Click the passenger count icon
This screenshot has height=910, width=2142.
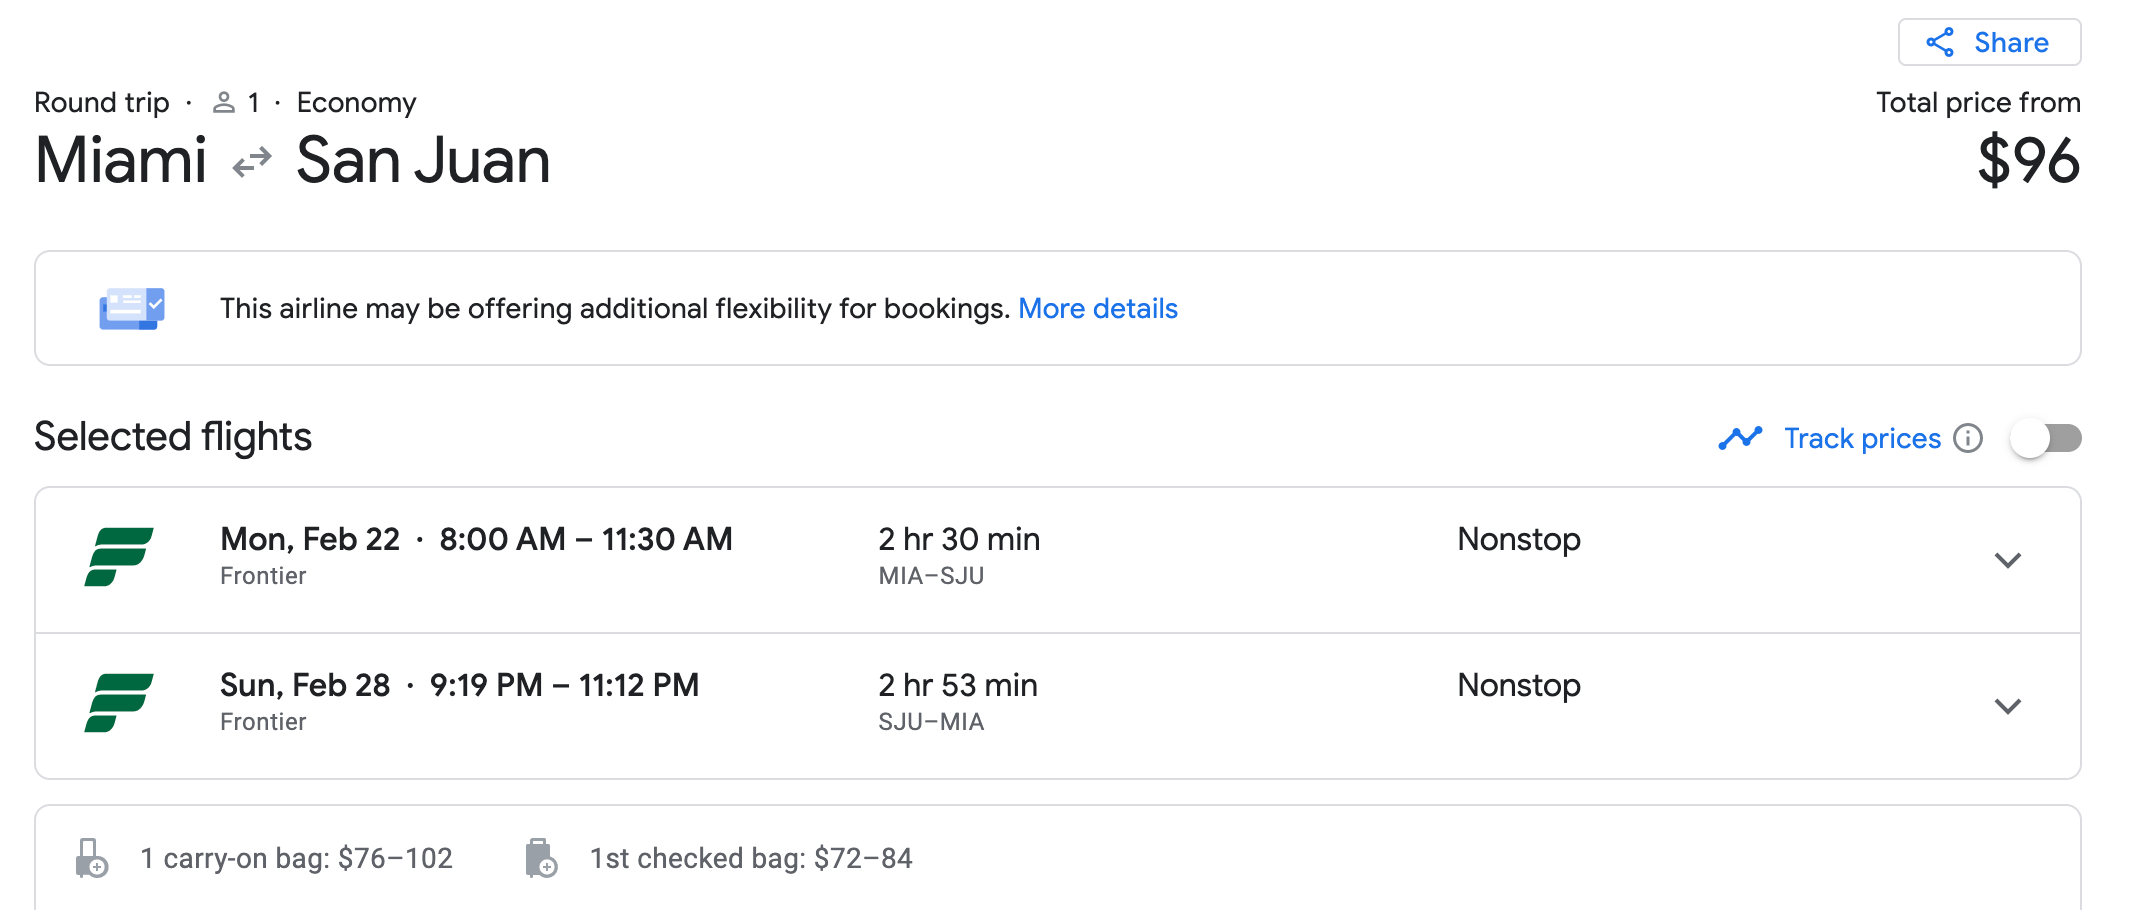tap(224, 102)
